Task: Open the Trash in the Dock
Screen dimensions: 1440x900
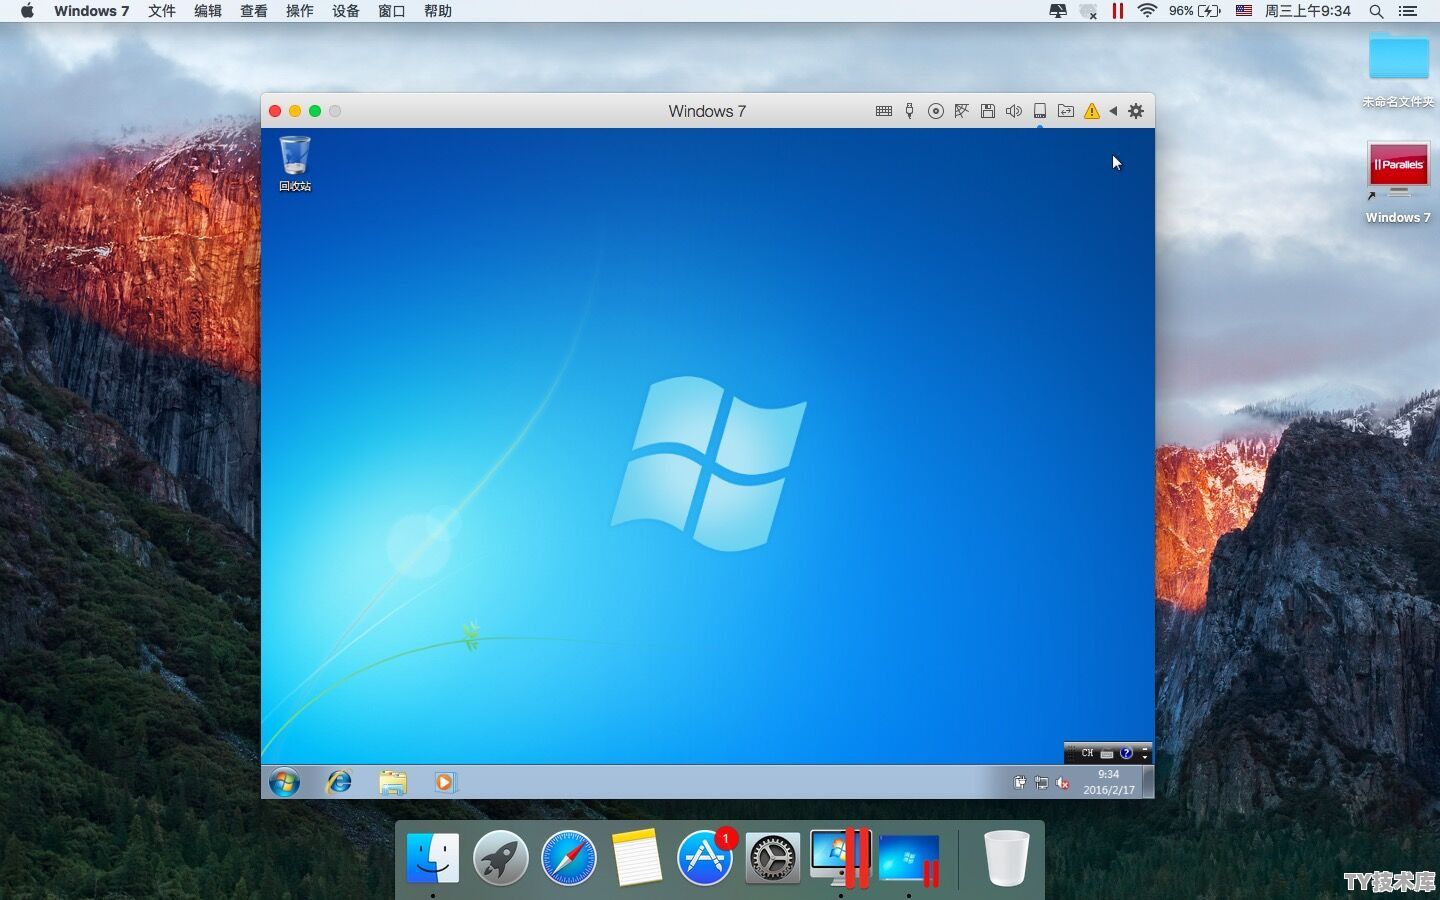Action: tap(1006, 858)
